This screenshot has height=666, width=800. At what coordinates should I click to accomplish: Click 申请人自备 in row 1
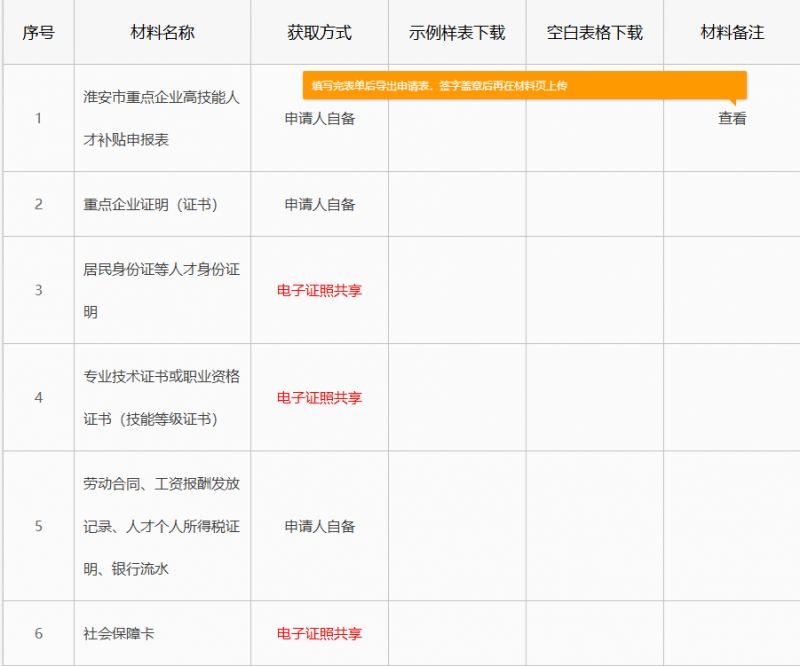(319, 118)
